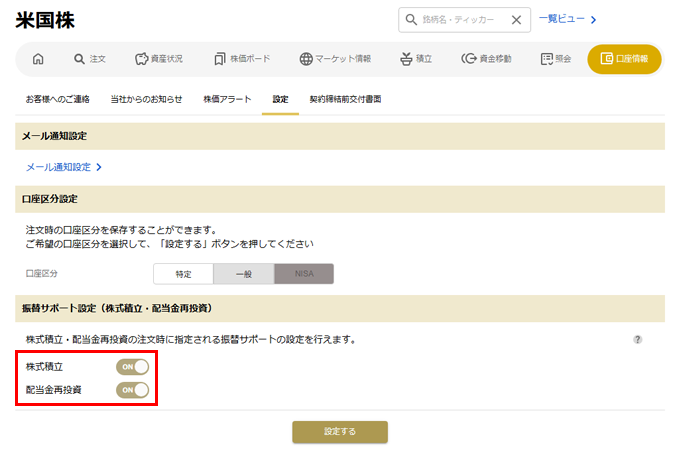Toggle the 株式積立 ON switch
The height and width of the screenshot is (463, 680).
point(132,367)
